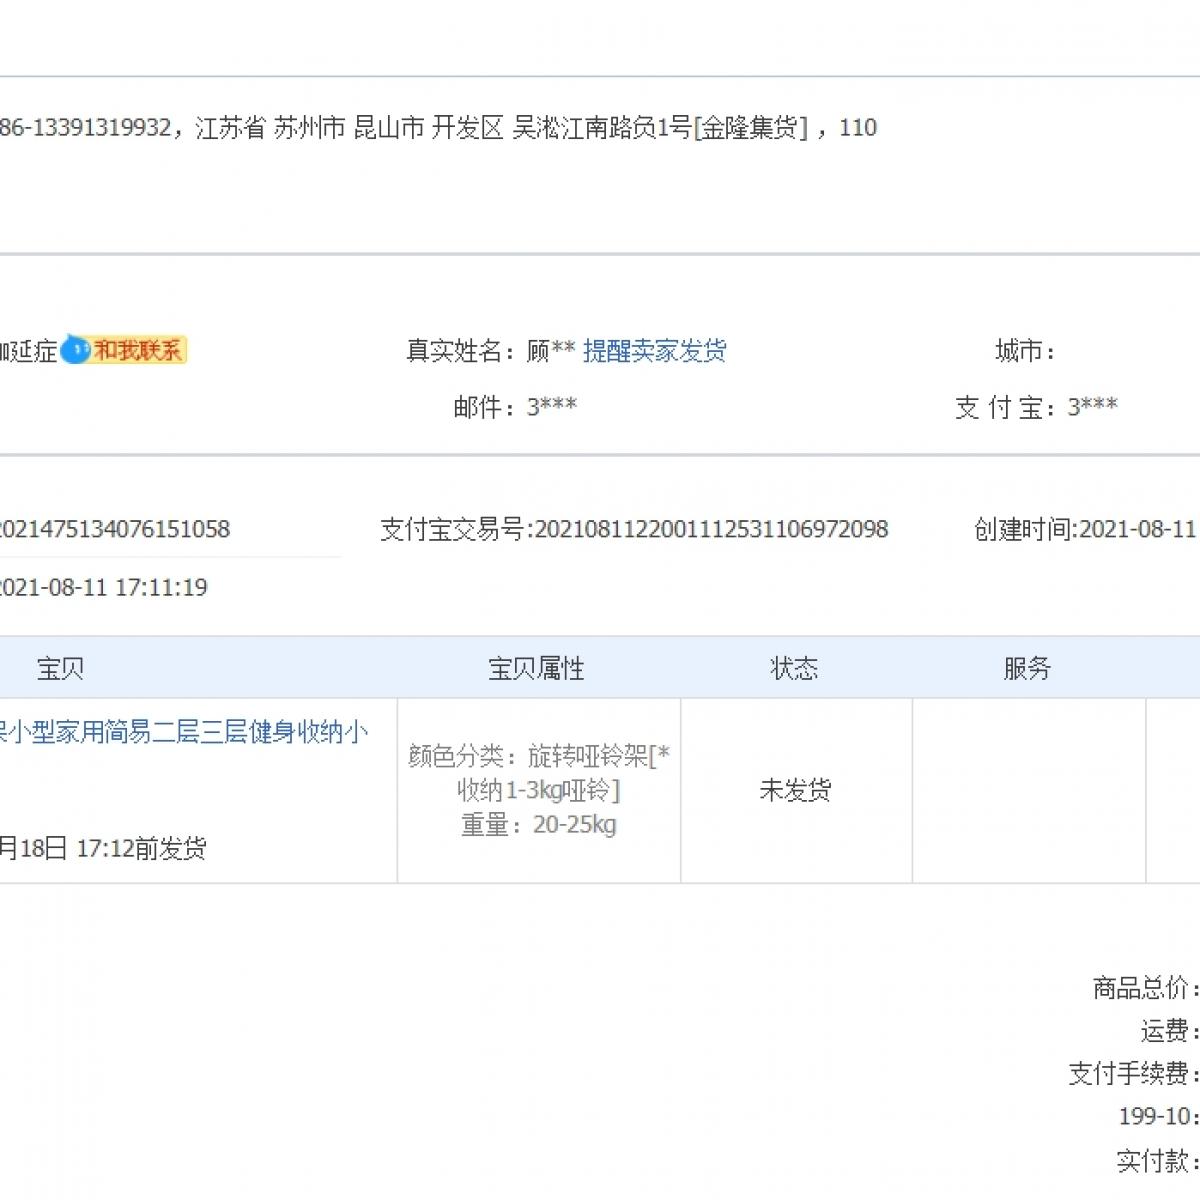Click the 未发货 status text
This screenshot has width=1200, height=1200.
pos(795,790)
